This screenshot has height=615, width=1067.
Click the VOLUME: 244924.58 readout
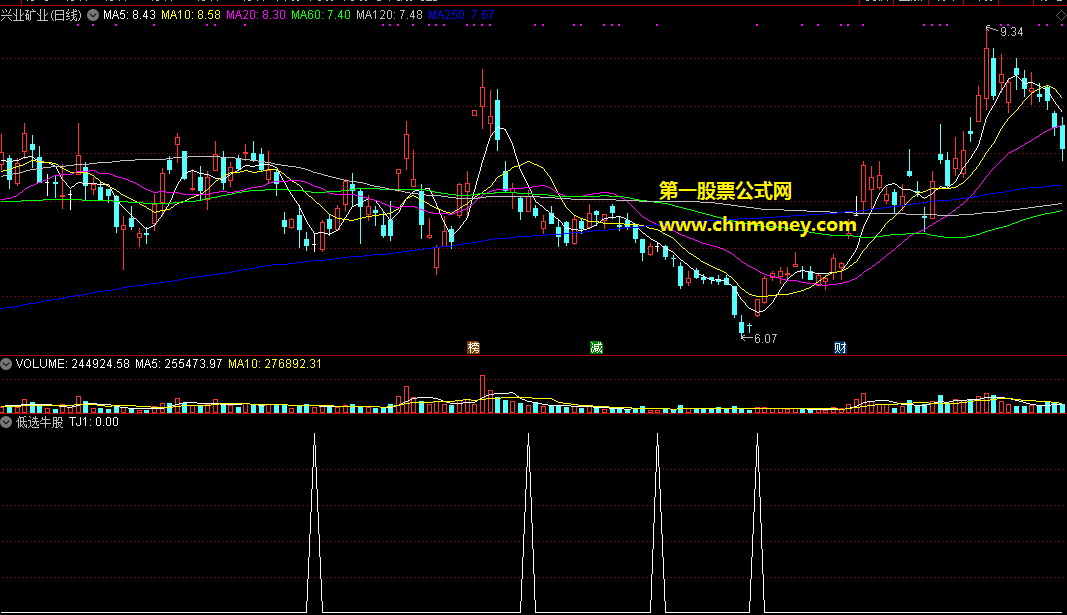click(72, 364)
